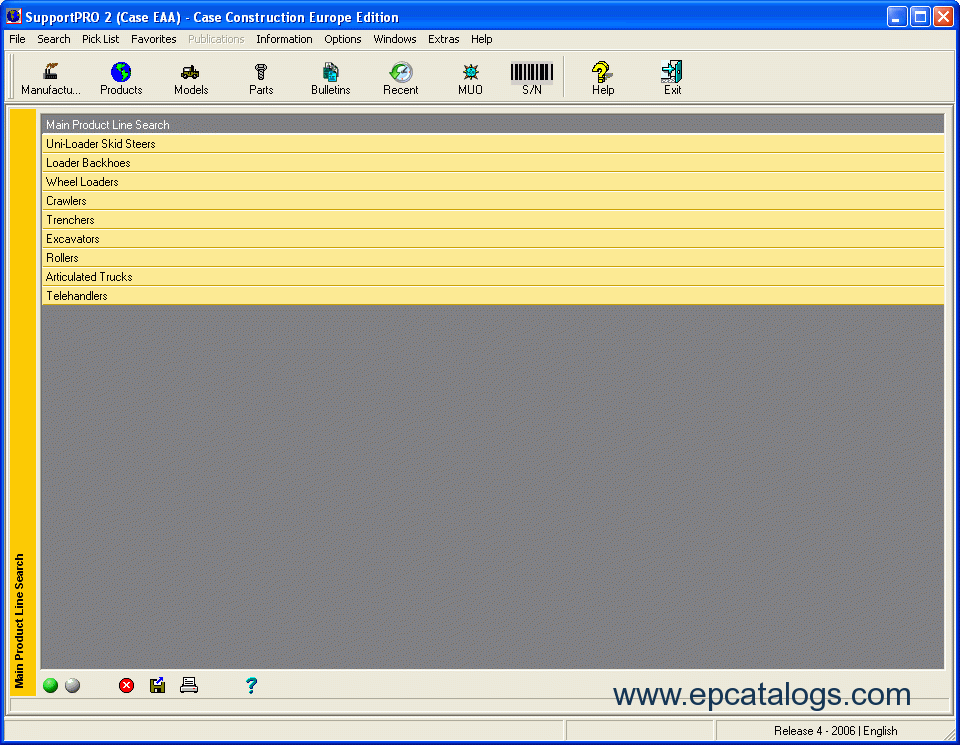Open the Models toolbar icon
Viewport: 960px width, 745px height.
[191, 78]
